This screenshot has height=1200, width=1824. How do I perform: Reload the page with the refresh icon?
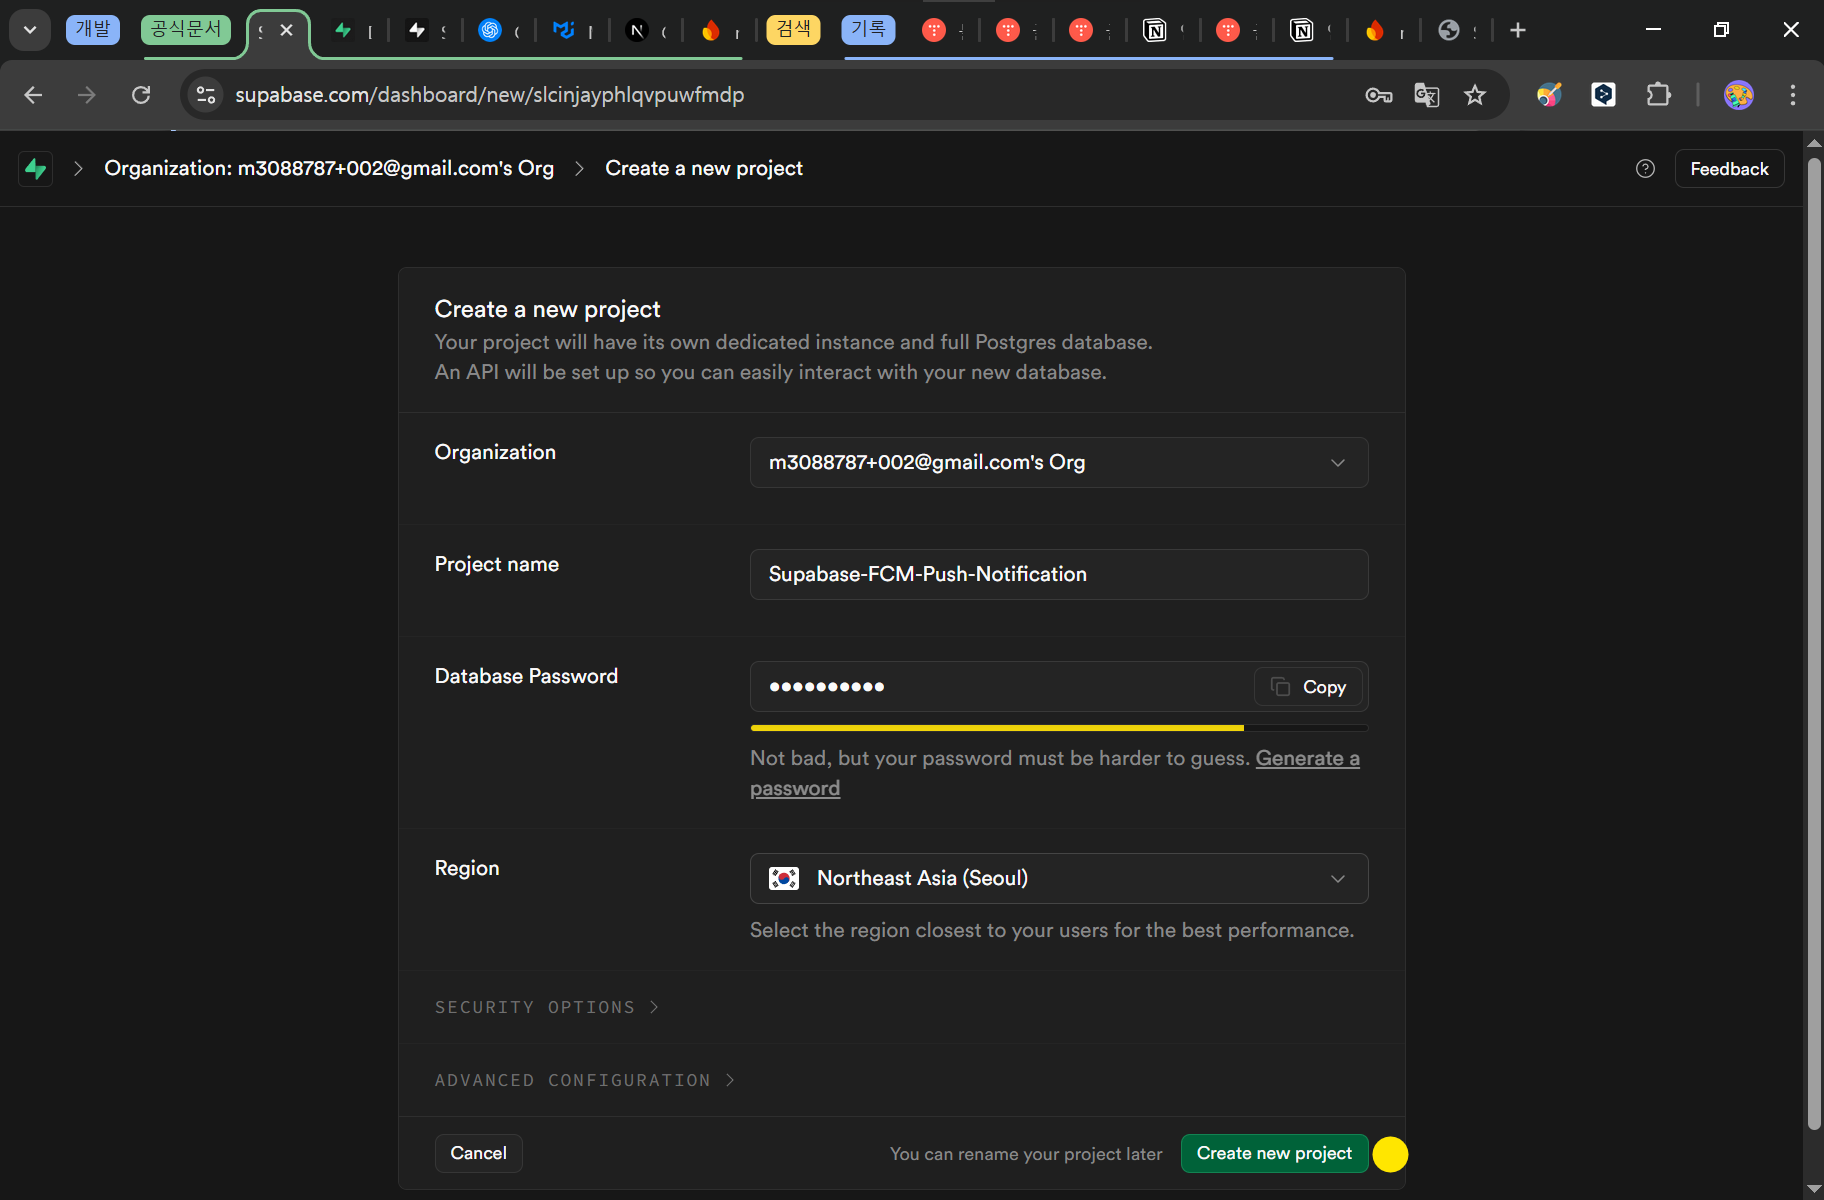[141, 95]
